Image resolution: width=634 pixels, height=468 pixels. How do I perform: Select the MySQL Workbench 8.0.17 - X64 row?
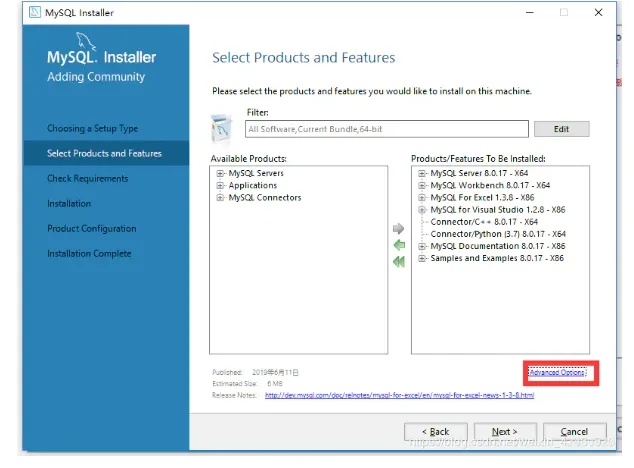tap(490, 185)
